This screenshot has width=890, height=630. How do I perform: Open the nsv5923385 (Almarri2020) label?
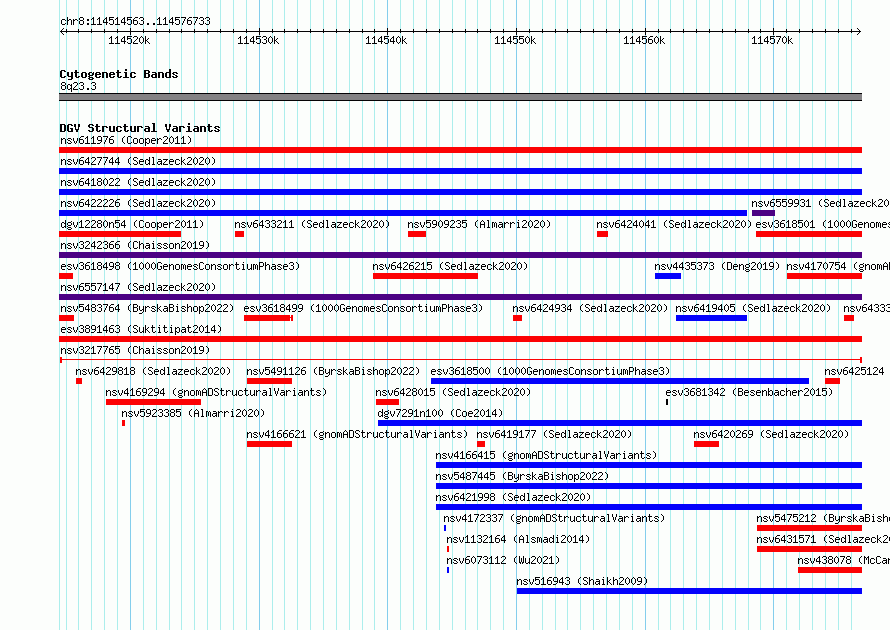(x=193, y=413)
